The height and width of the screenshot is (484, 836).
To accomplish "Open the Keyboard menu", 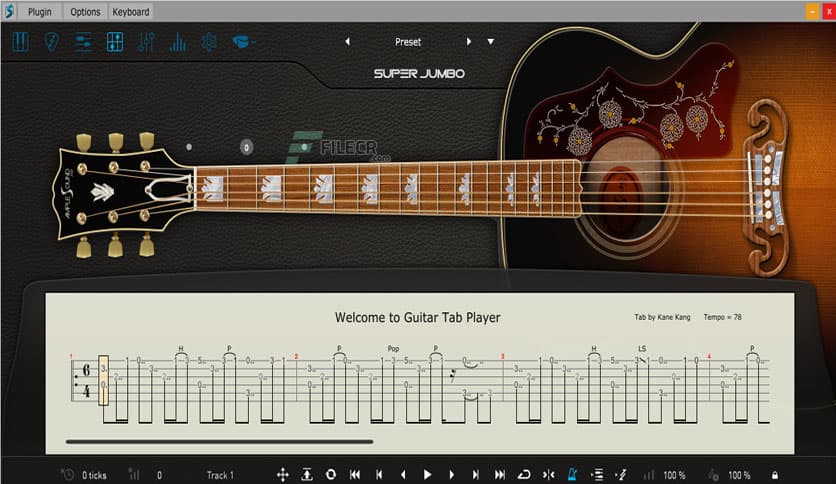I will tap(131, 12).
